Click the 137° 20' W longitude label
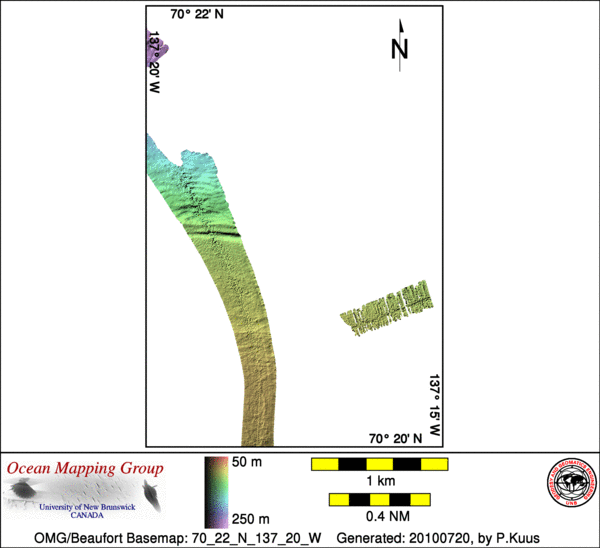Image resolution: width=600 pixels, height=548 pixels. click(x=155, y=62)
